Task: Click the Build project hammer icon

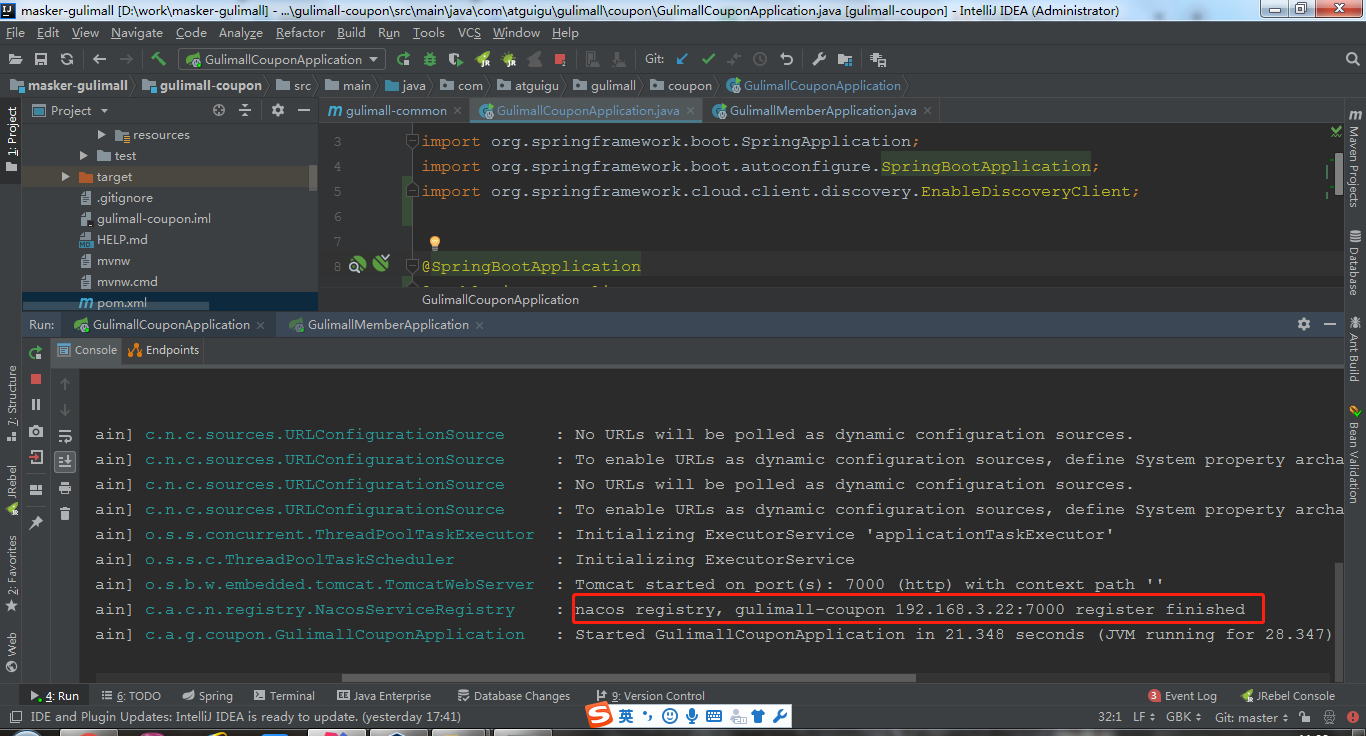Action: [x=158, y=59]
